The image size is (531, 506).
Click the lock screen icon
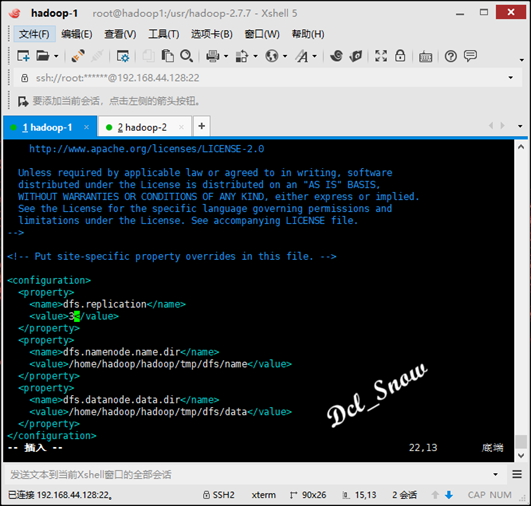click(400, 56)
